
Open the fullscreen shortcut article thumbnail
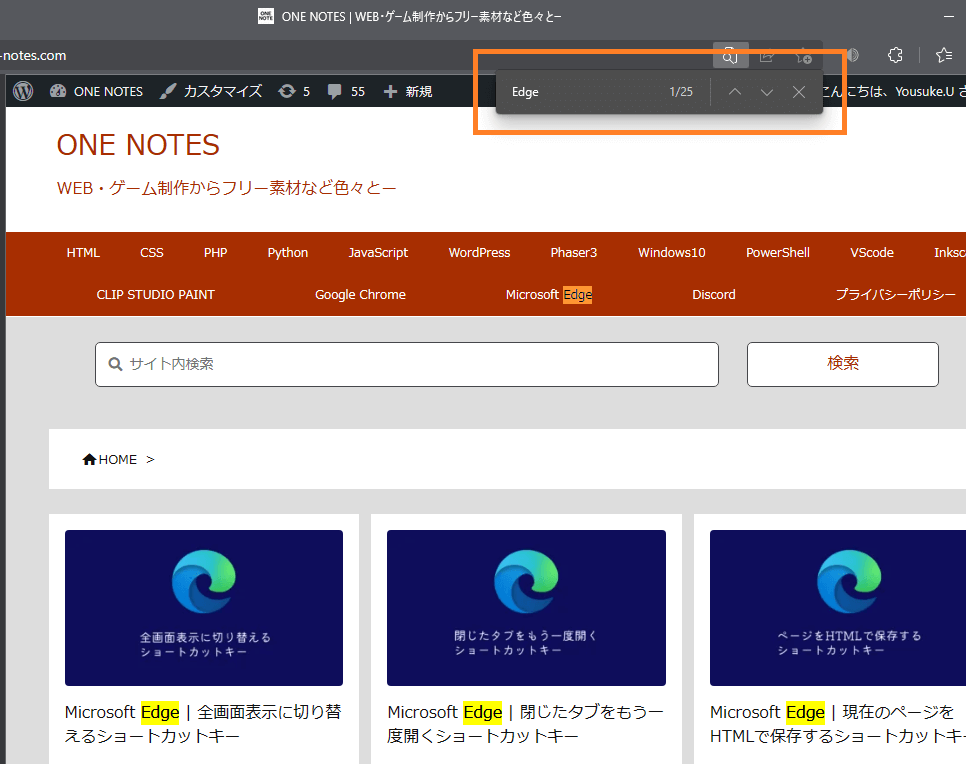point(203,608)
